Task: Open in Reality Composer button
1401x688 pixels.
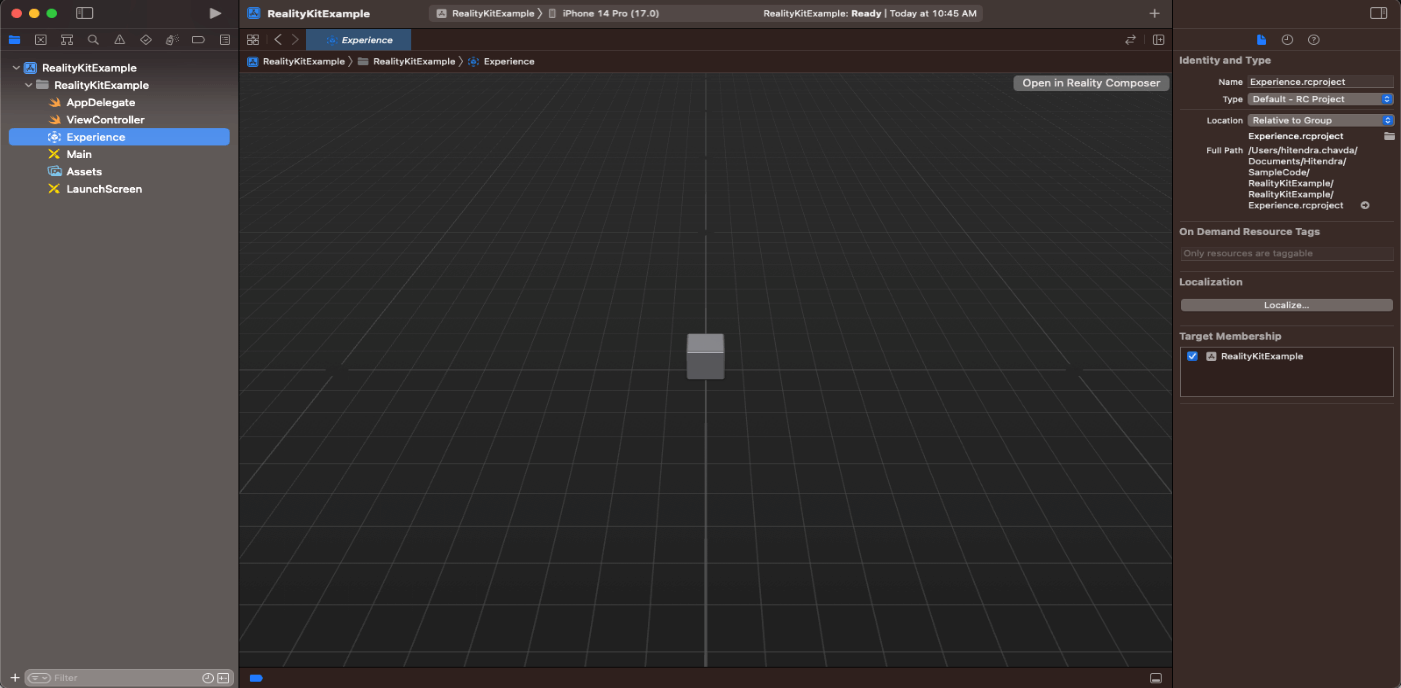Action: point(1091,83)
